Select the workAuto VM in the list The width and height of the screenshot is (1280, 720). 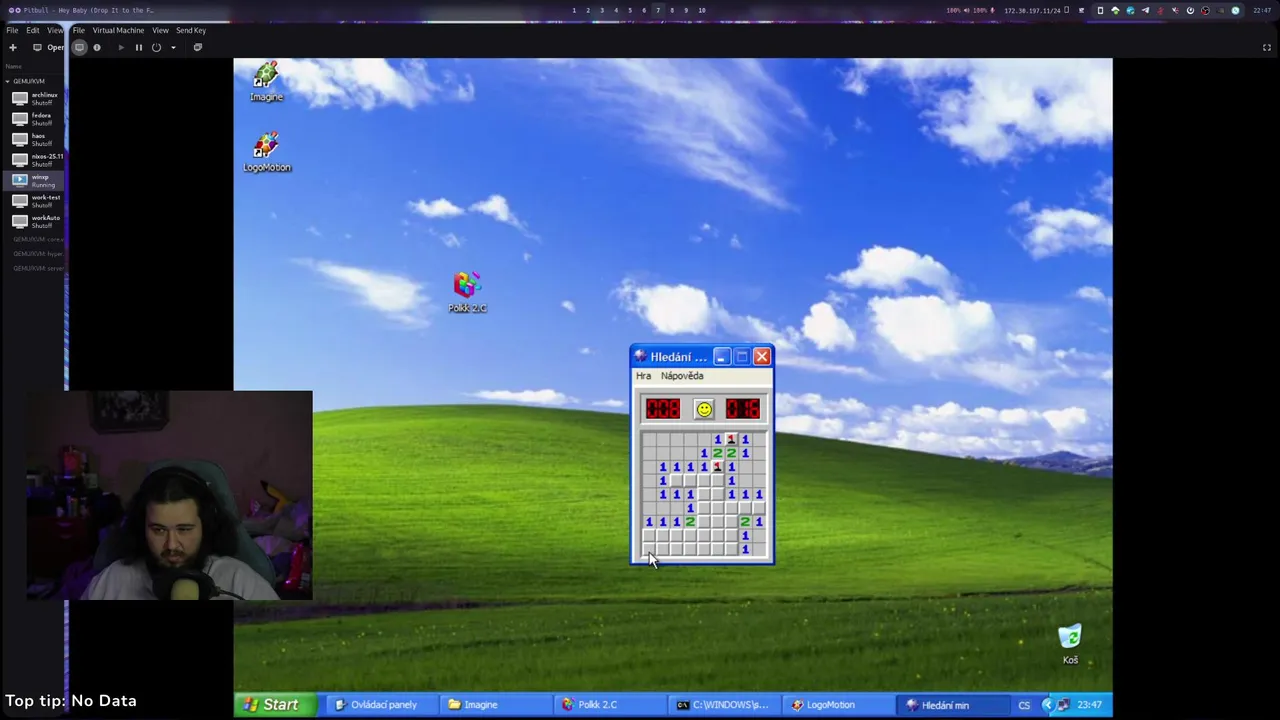(35, 221)
